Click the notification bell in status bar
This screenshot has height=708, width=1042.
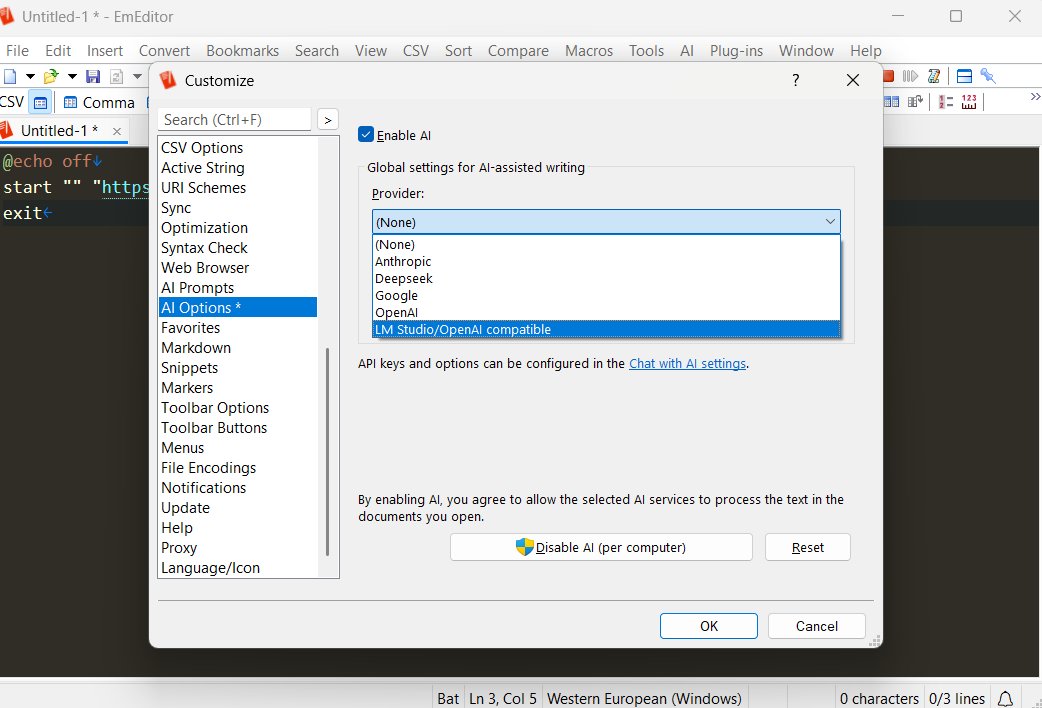pos(1005,699)
